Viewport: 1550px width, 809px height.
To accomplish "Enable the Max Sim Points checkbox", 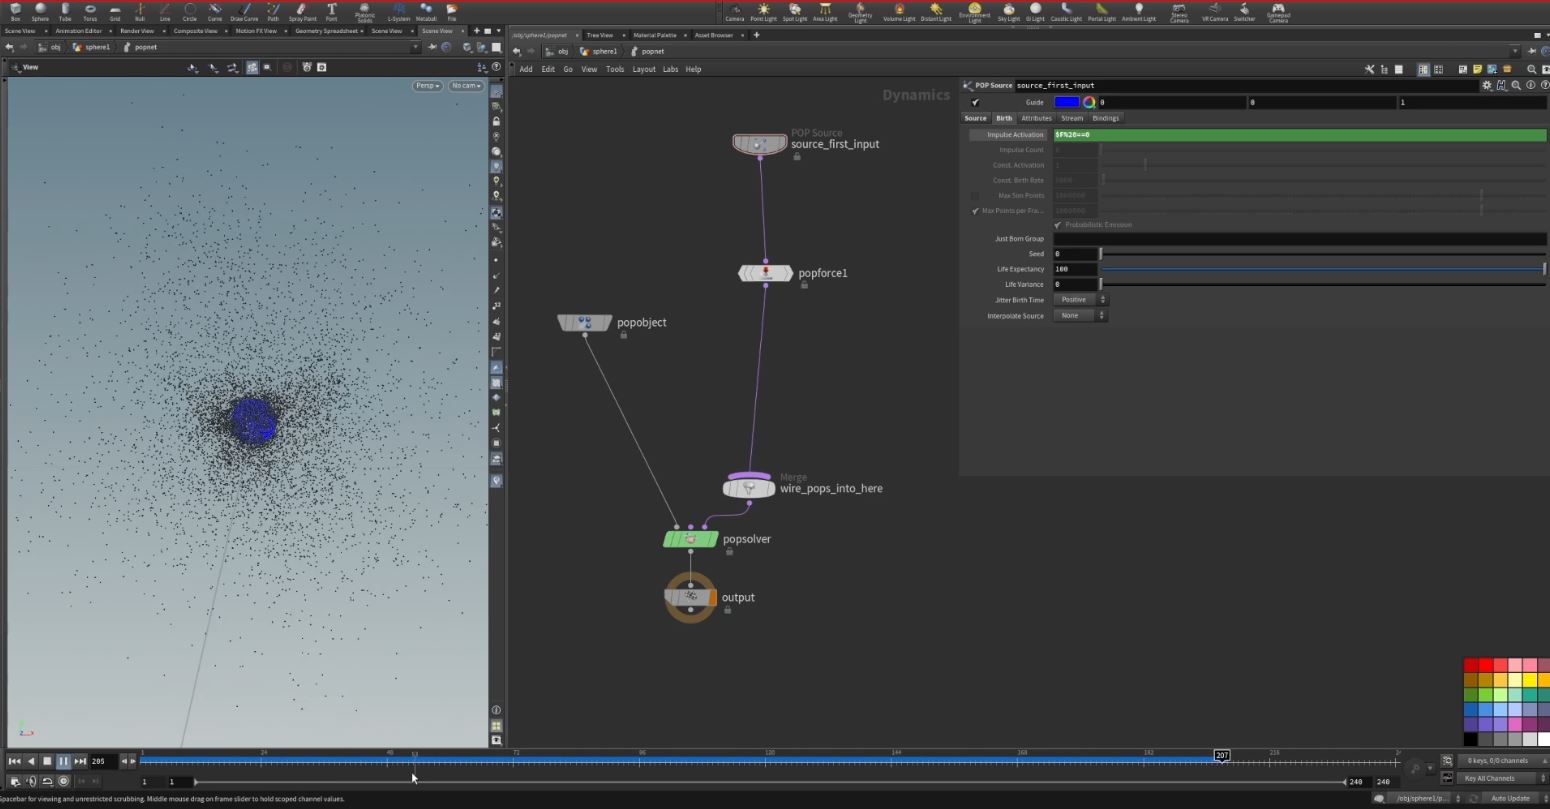I will click(x=975, y=195).
